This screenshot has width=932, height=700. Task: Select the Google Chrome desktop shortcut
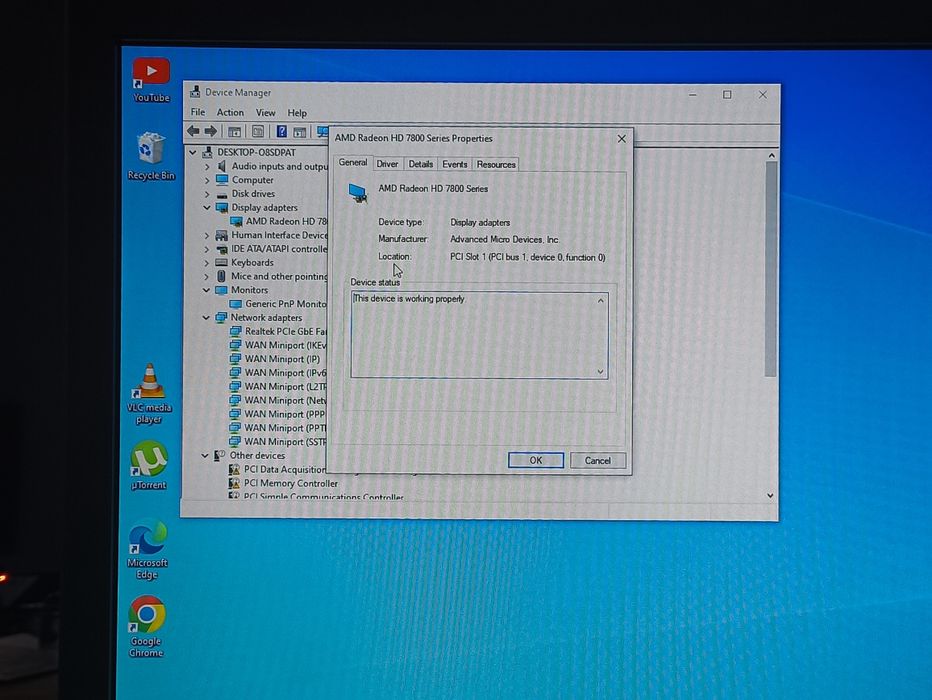click(x=146, y=627)
